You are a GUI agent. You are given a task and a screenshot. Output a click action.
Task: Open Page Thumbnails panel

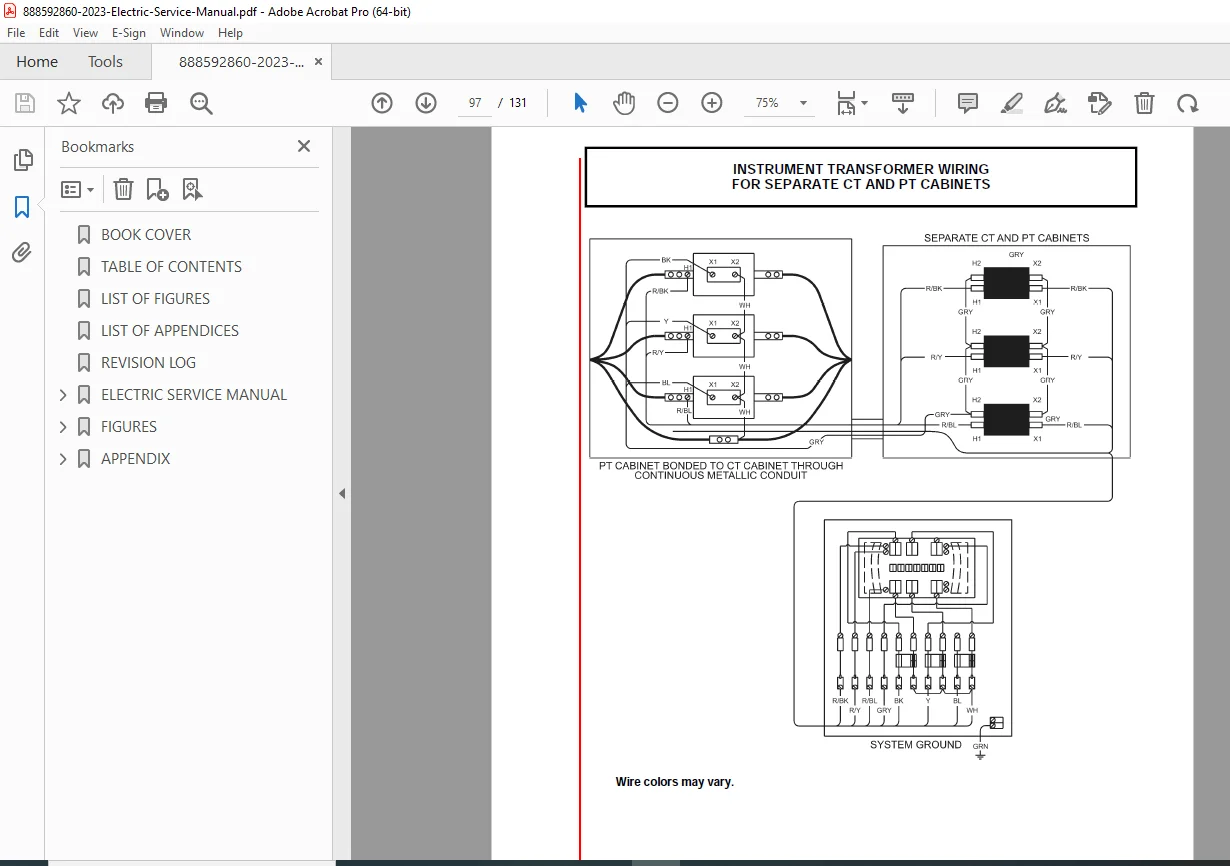click(x=22, y=160)
